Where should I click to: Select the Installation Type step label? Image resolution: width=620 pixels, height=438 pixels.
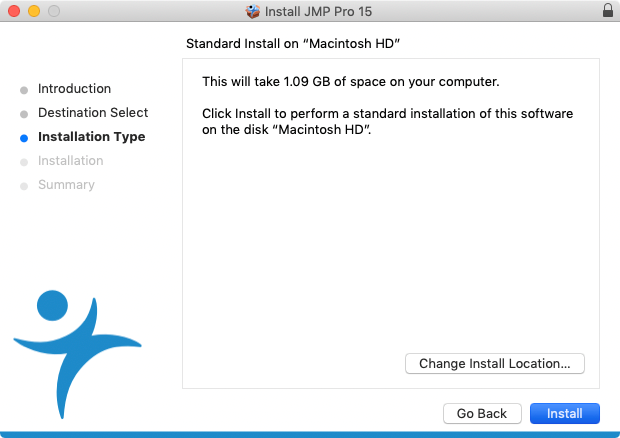pyautogui.click(x=92, y=137)
